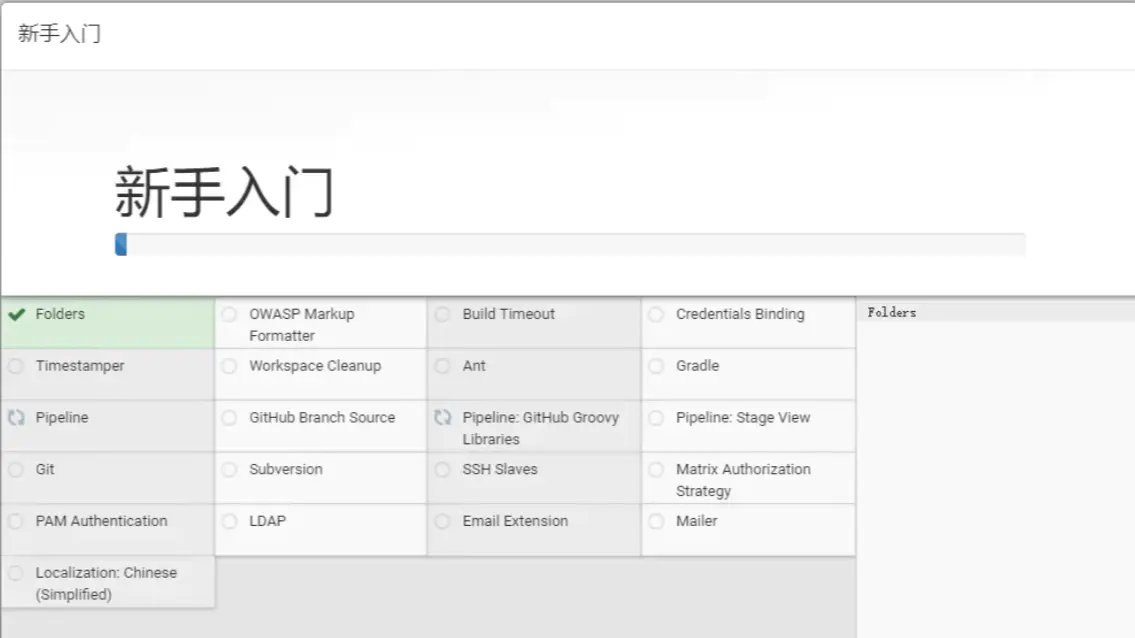Click the PAM Authentication plugin label
The image size is (1135, 638).
(101, 521)
